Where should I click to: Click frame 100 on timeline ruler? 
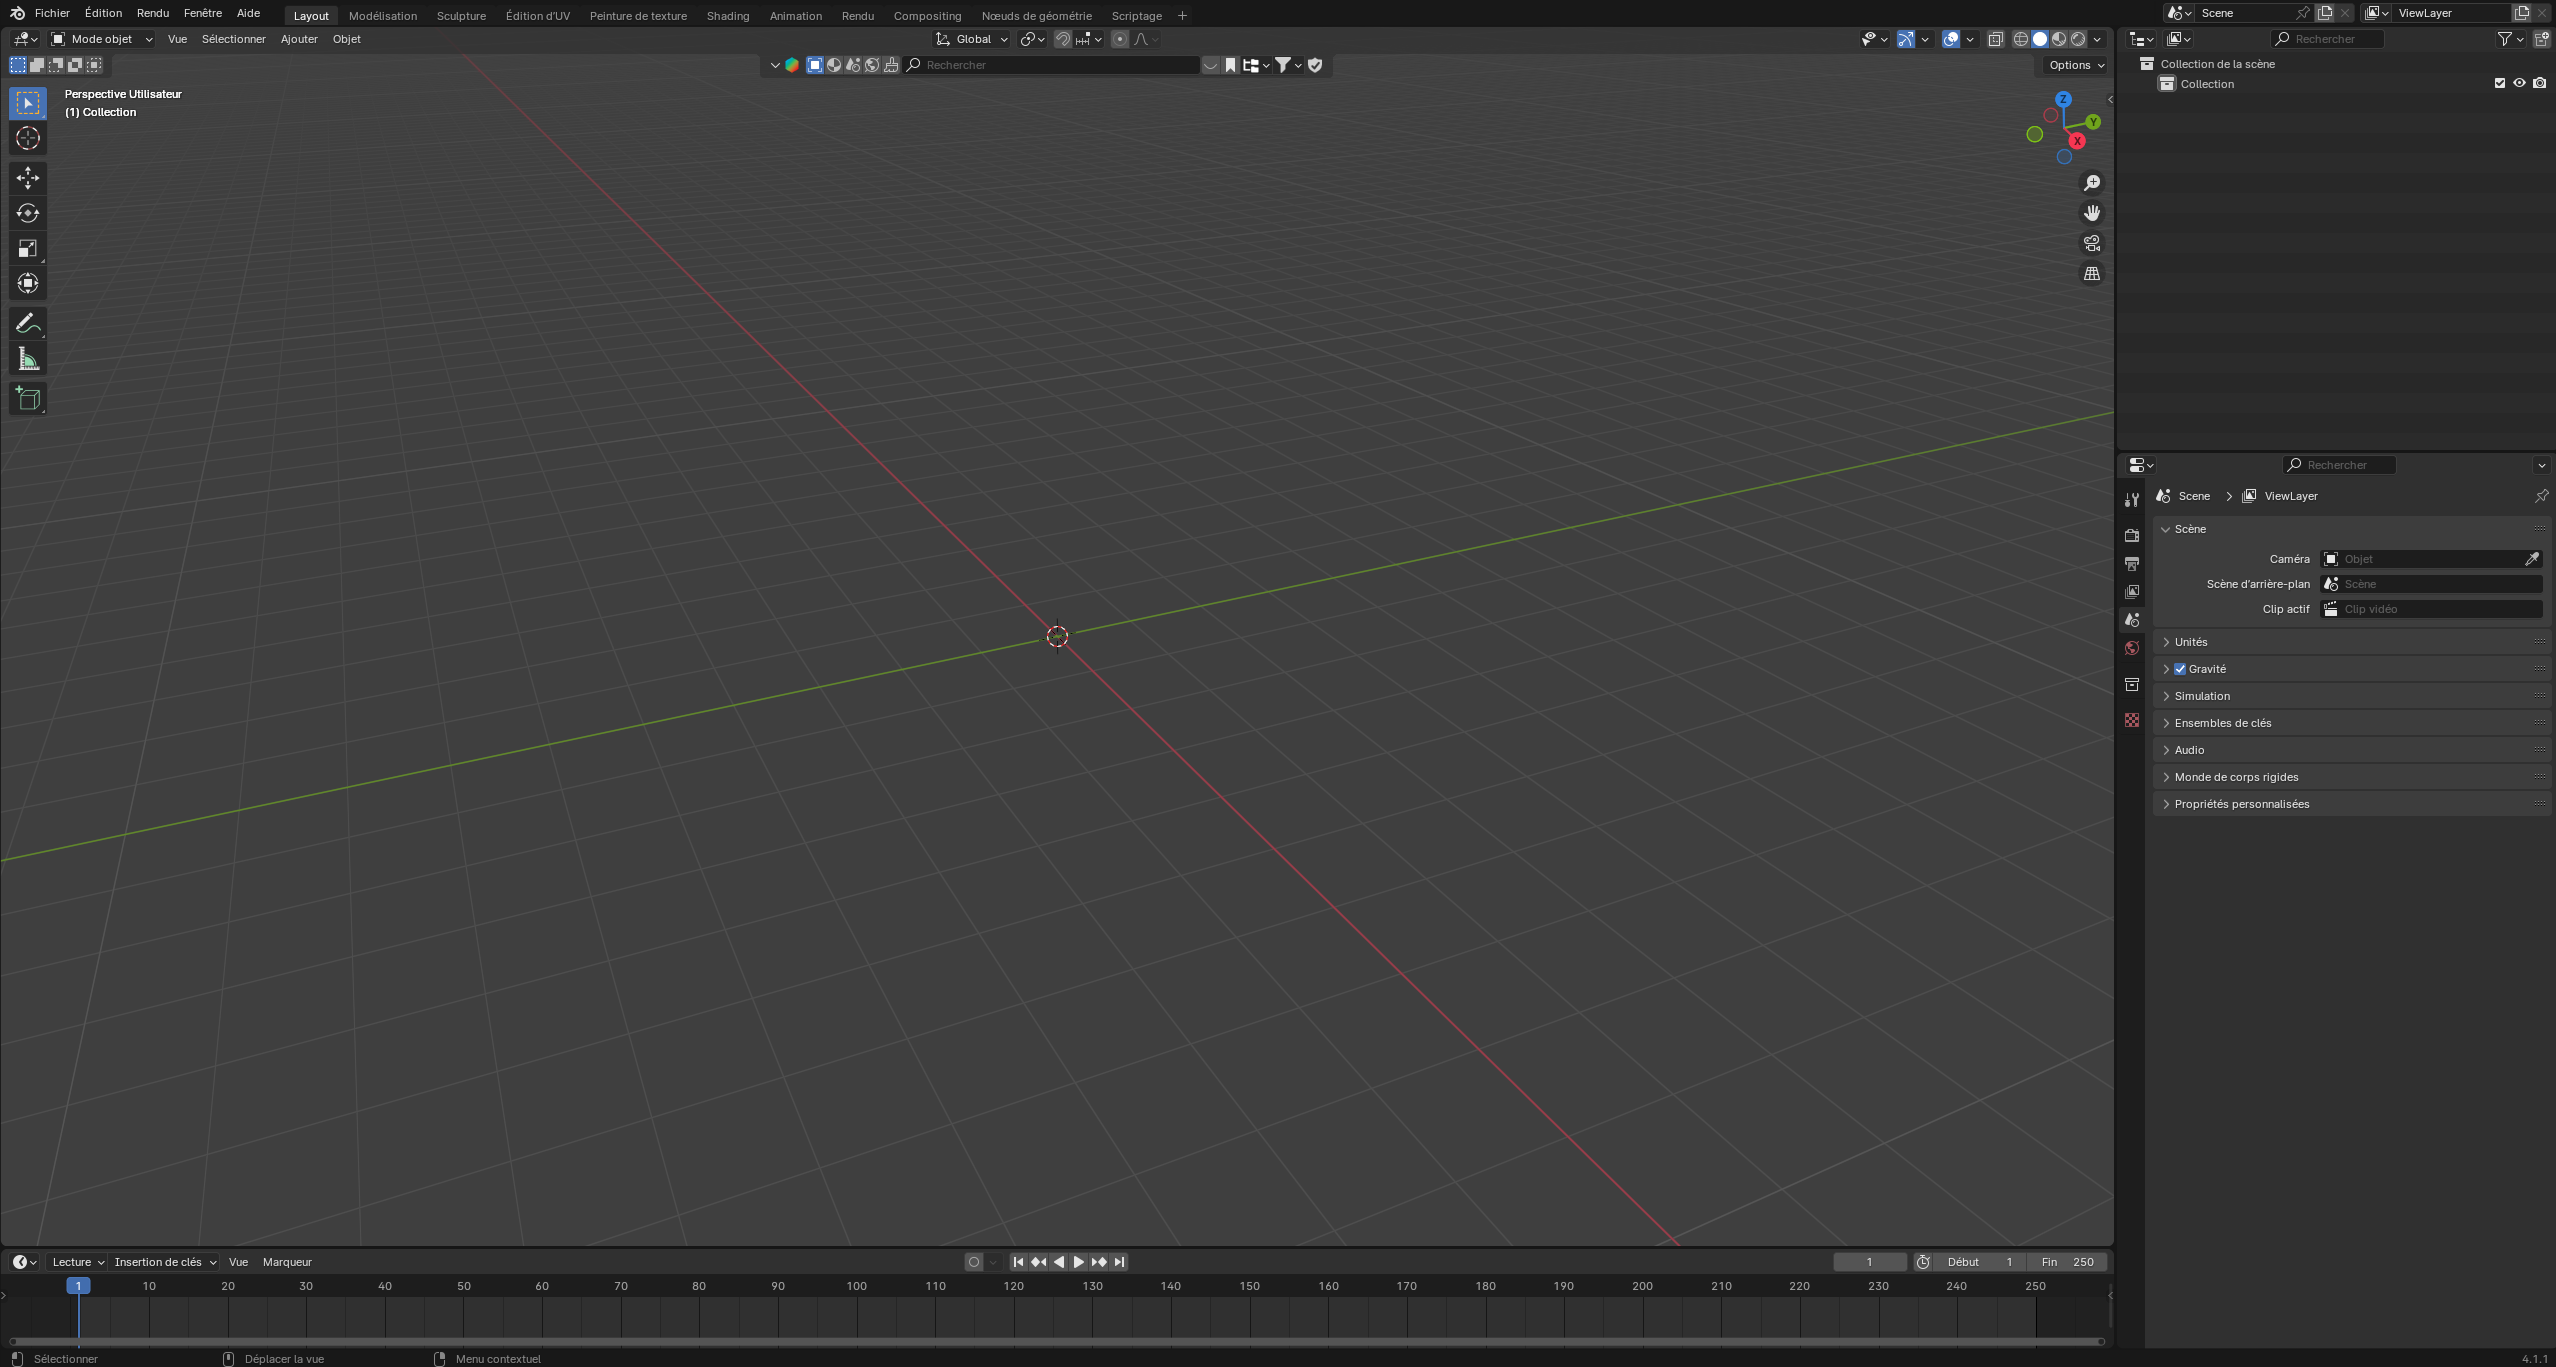click(856, 1286)
